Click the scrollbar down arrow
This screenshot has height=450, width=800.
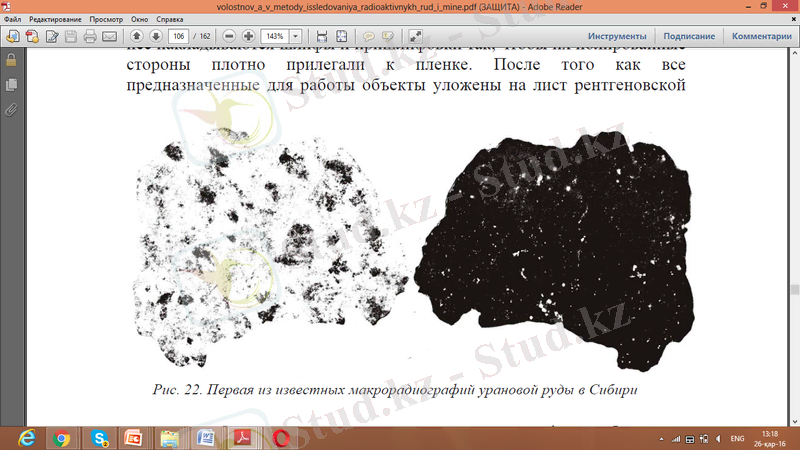(795, 422)
